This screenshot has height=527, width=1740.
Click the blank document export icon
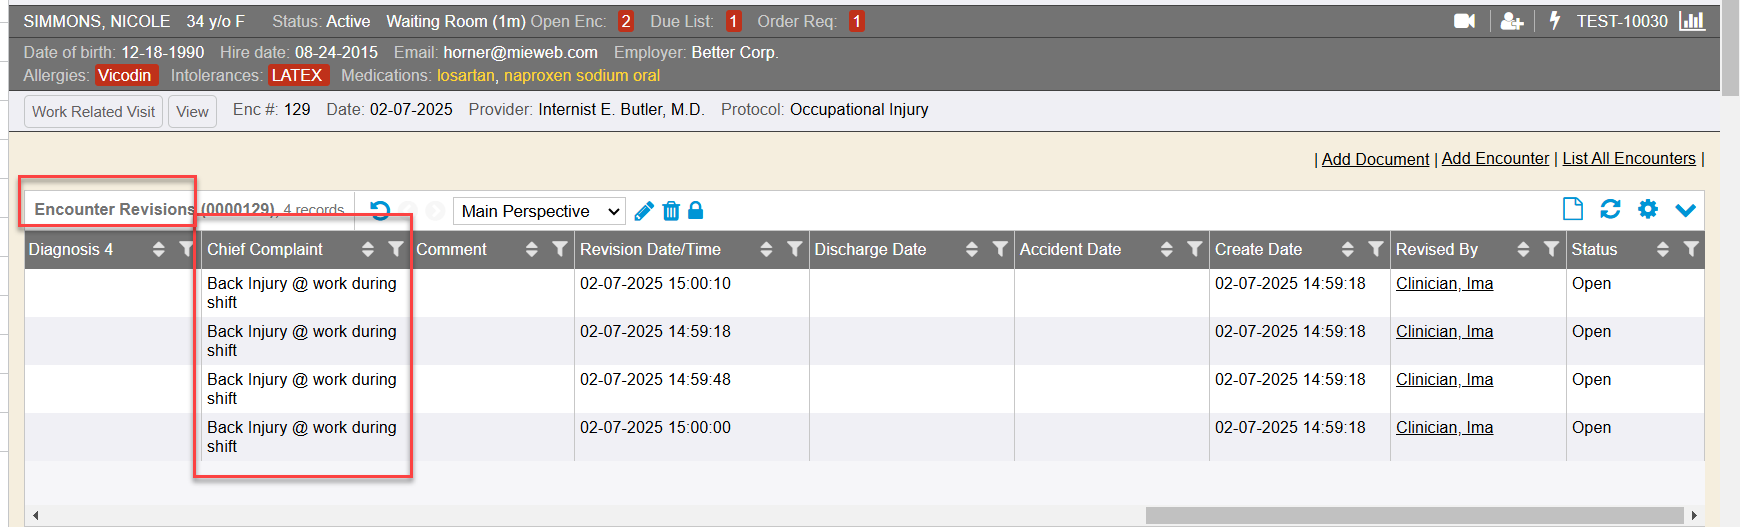pyautogui.click(x=1573, y=209)
